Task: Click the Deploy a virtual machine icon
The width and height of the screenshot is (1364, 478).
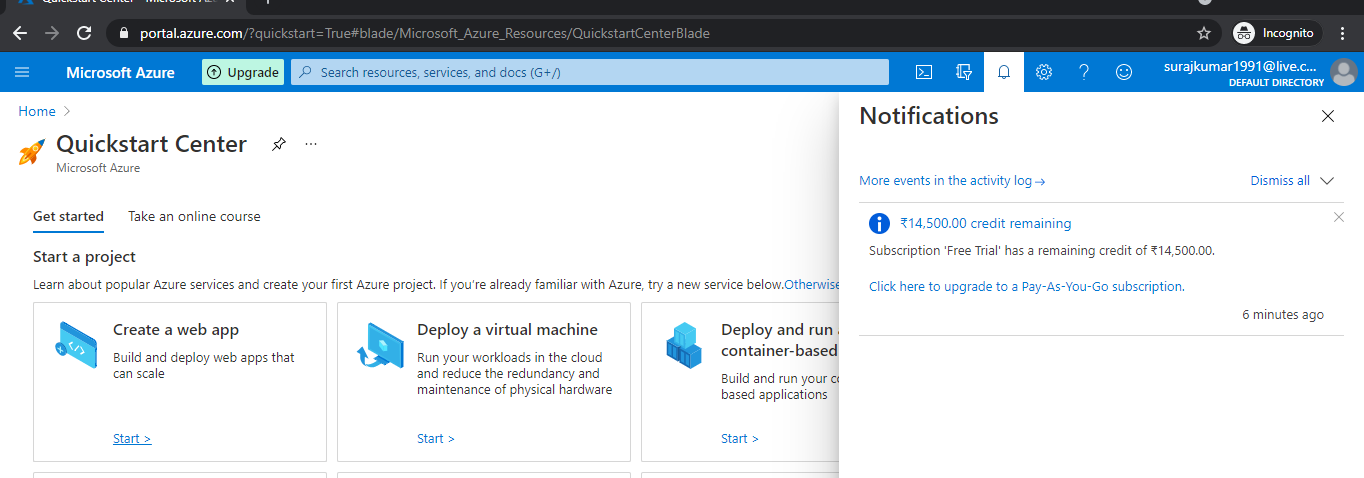Action: tap(380, 345)
